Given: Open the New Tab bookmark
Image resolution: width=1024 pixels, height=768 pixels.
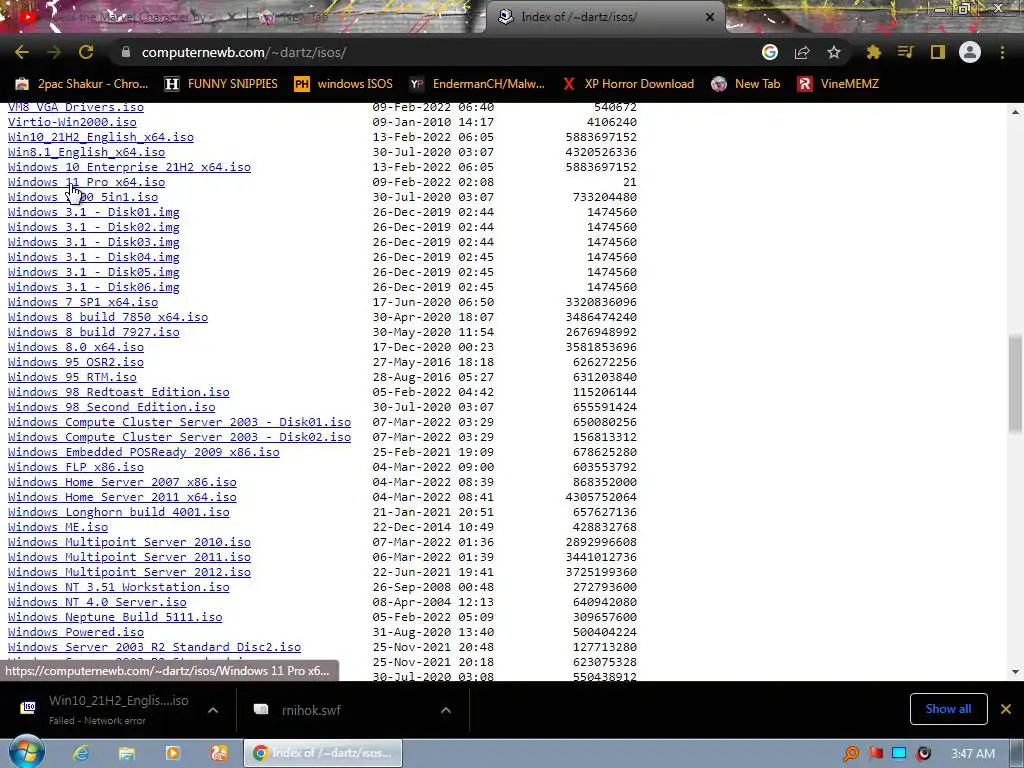Looking at the screenshot, I should point(746,84).
